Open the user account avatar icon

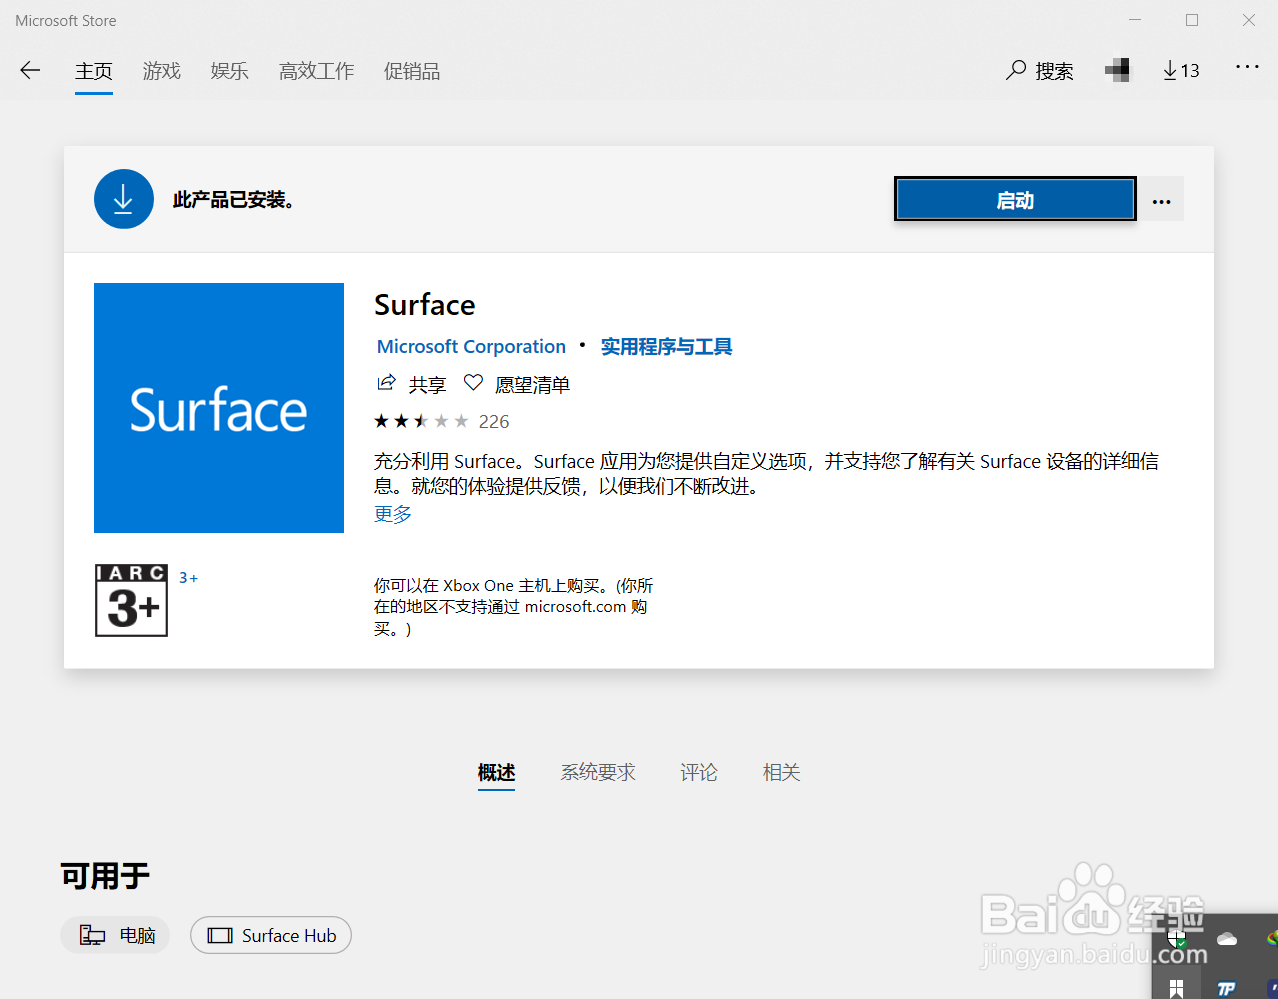tap(1117, 70)
